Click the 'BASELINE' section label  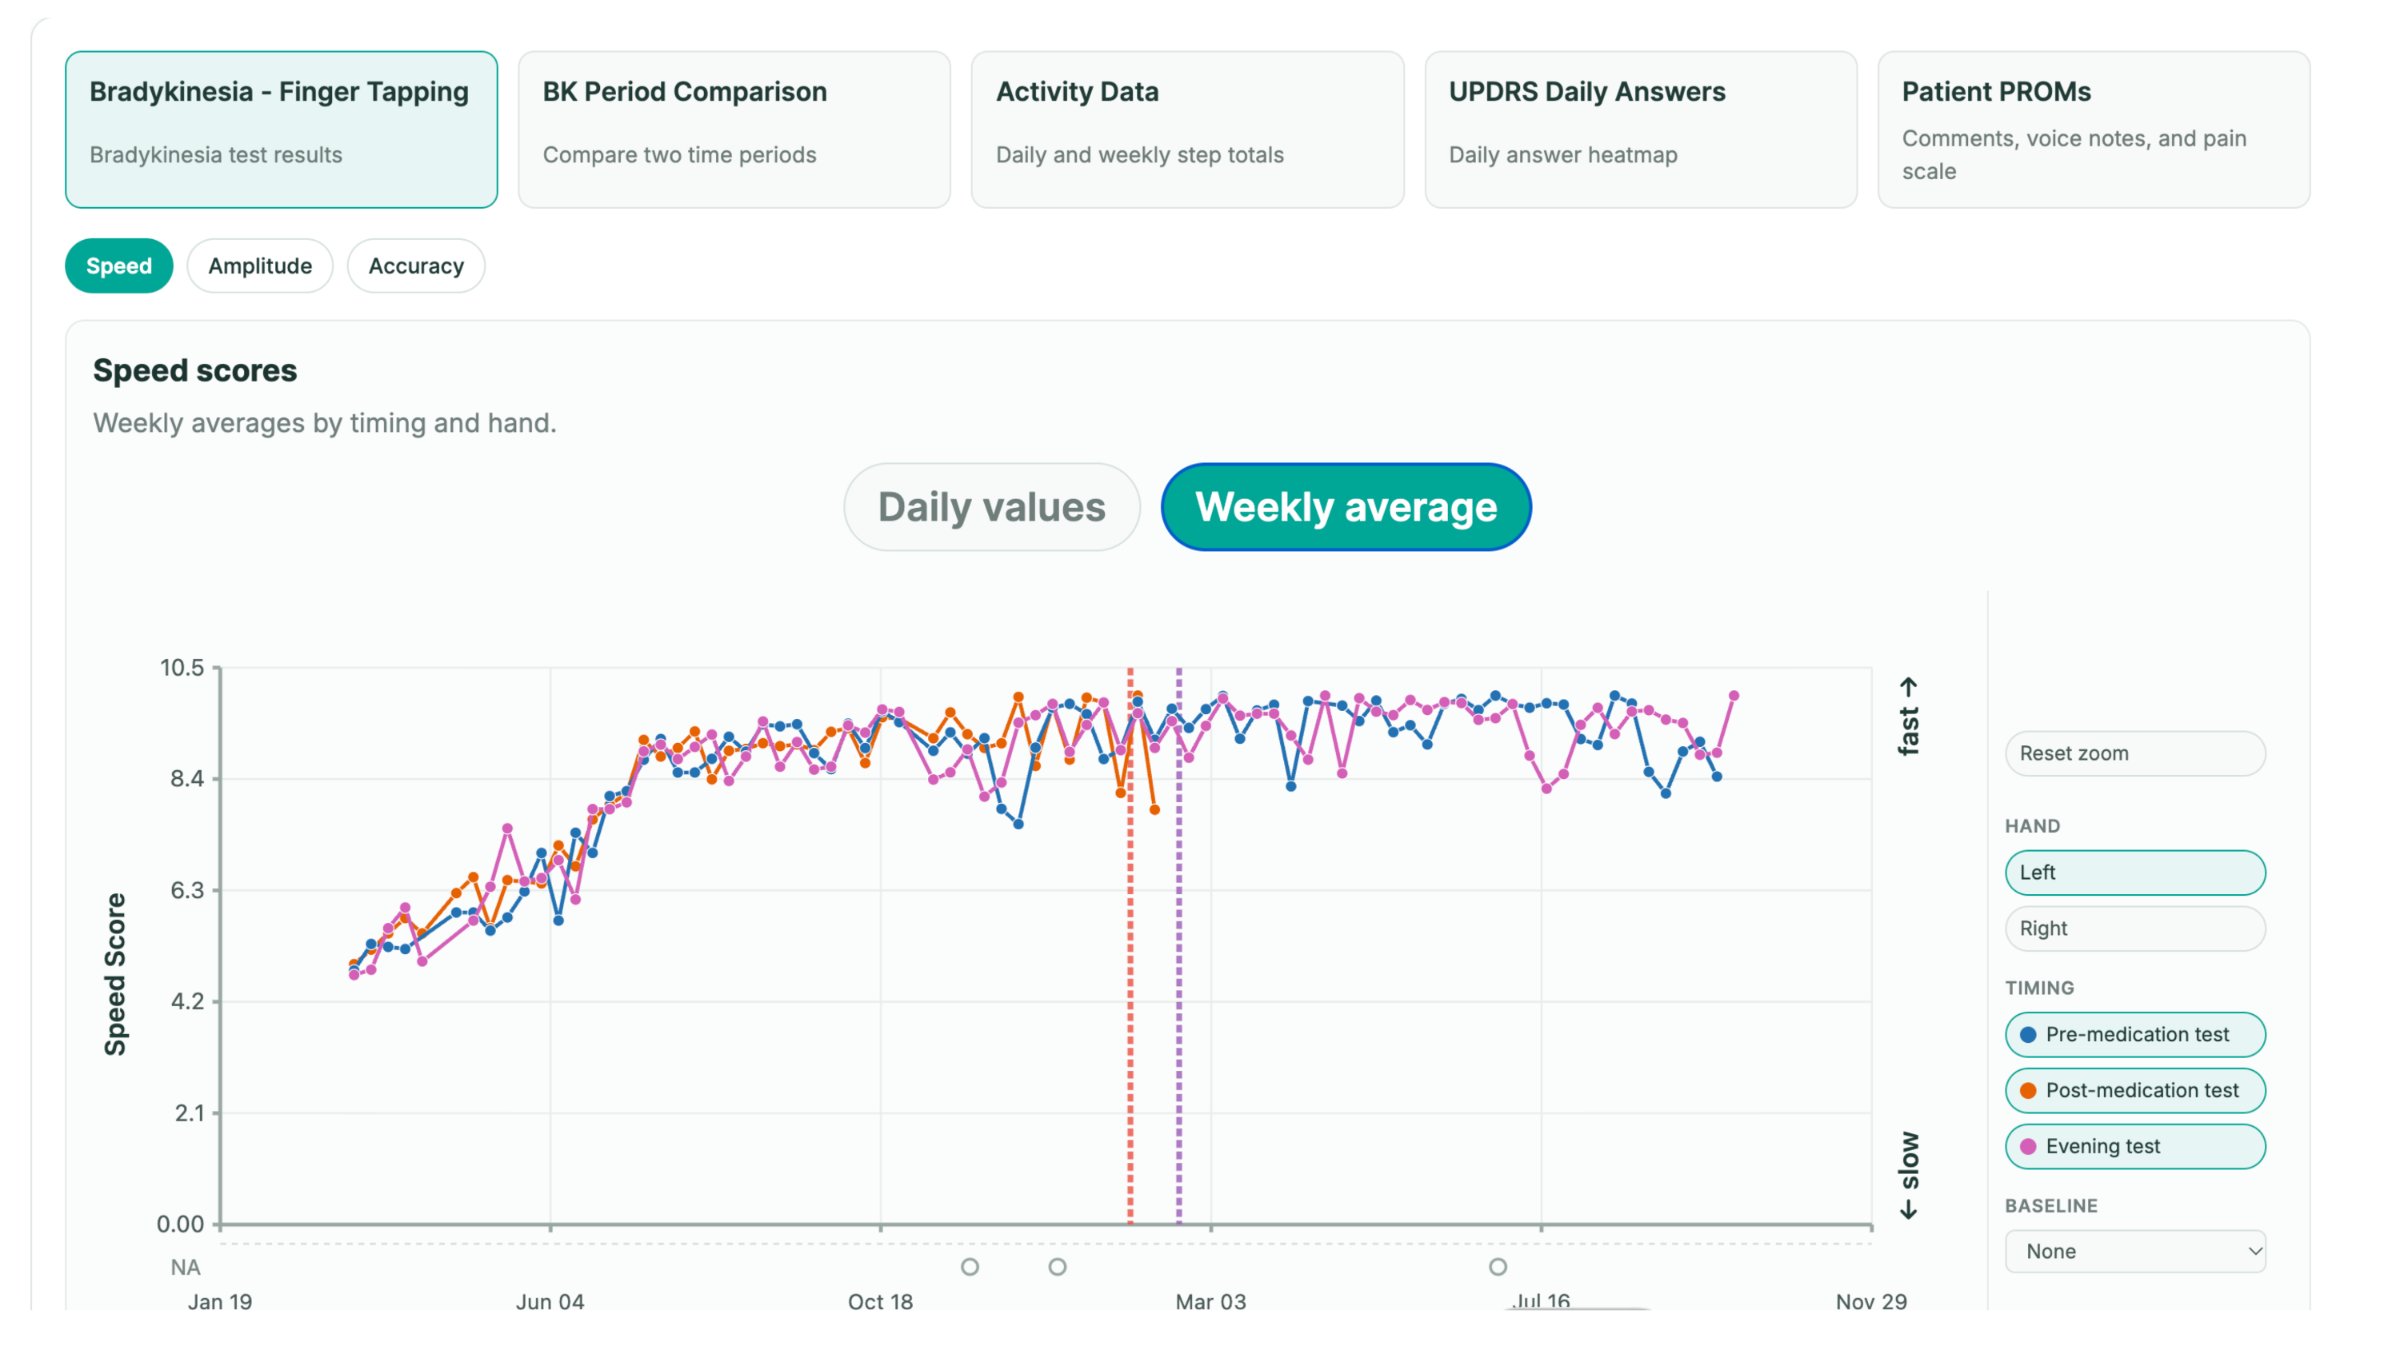click(x=2051, y=1206)
